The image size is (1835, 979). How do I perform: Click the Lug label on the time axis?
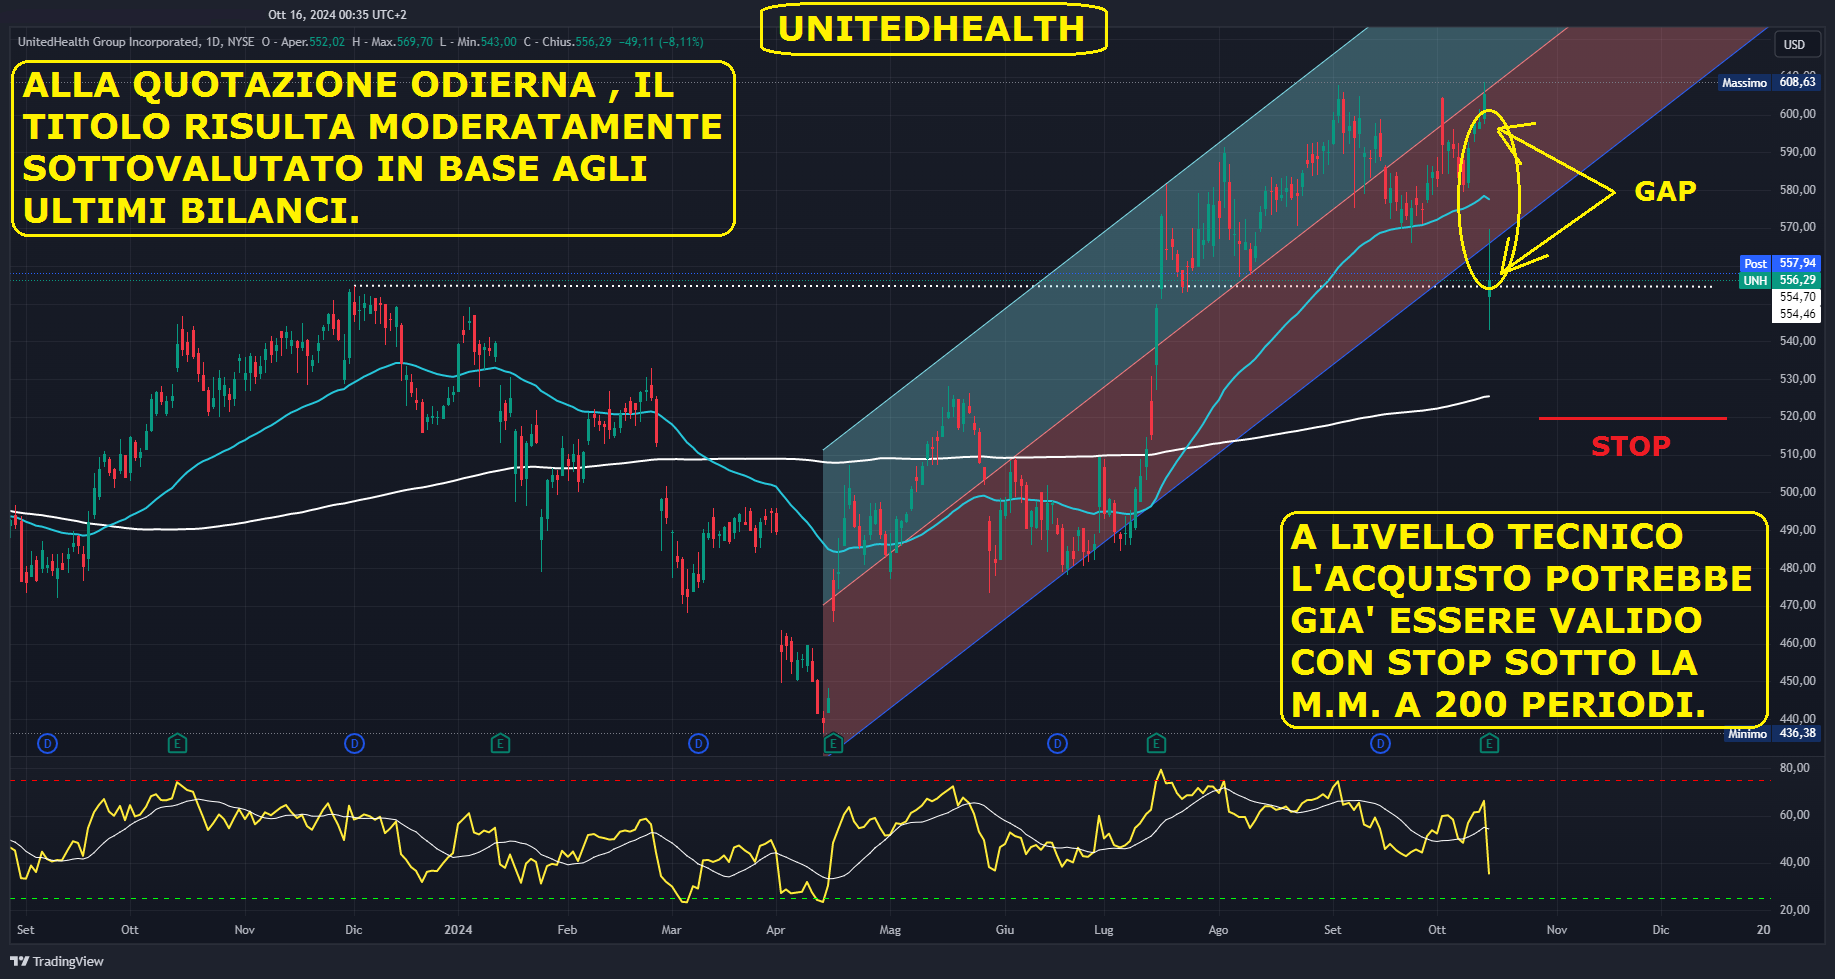[x=1103, y=930]
